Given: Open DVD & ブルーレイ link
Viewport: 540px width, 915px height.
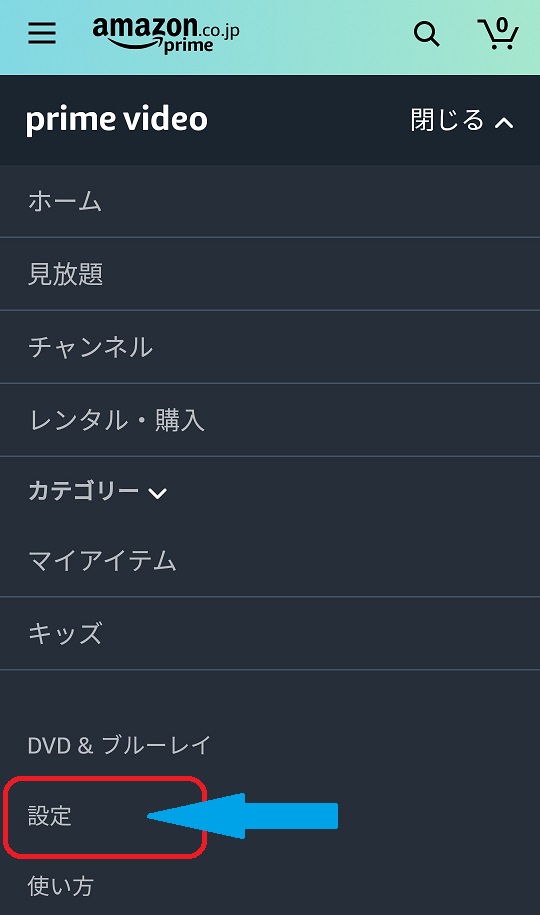Looking at the screenshot, I should click(119, 745).
